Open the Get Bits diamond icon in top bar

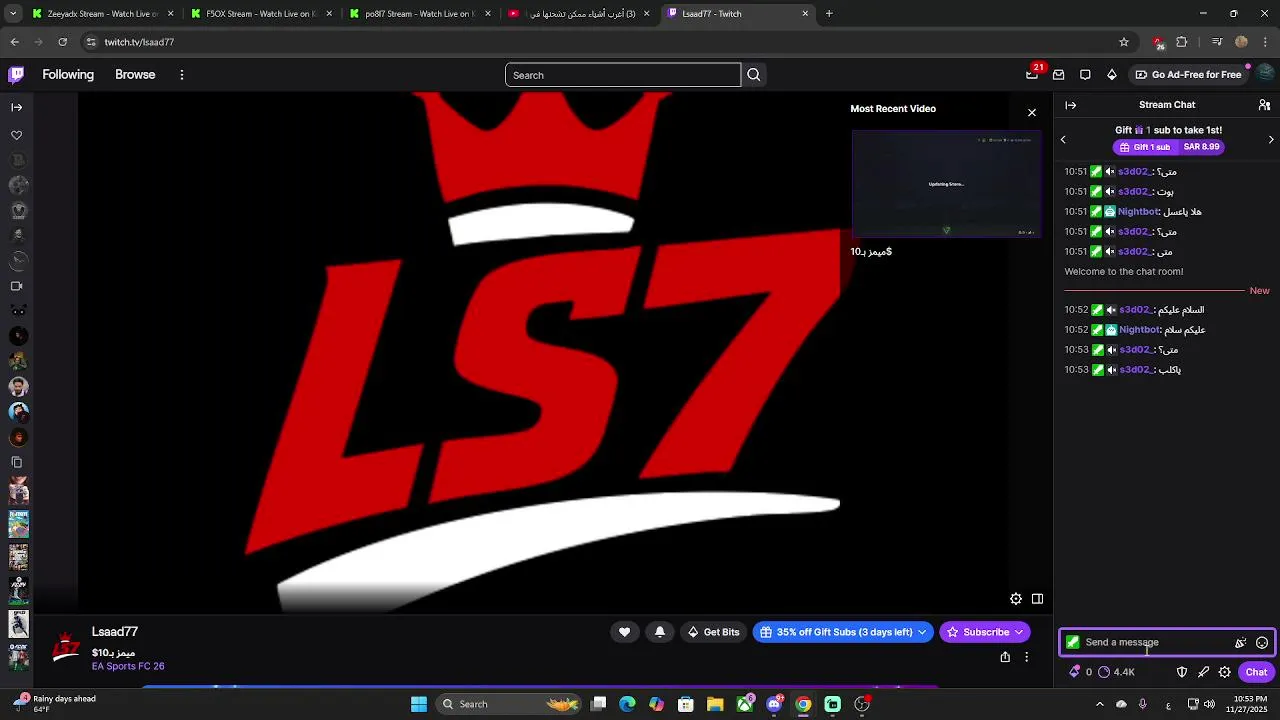click(x=1111, y=75)
